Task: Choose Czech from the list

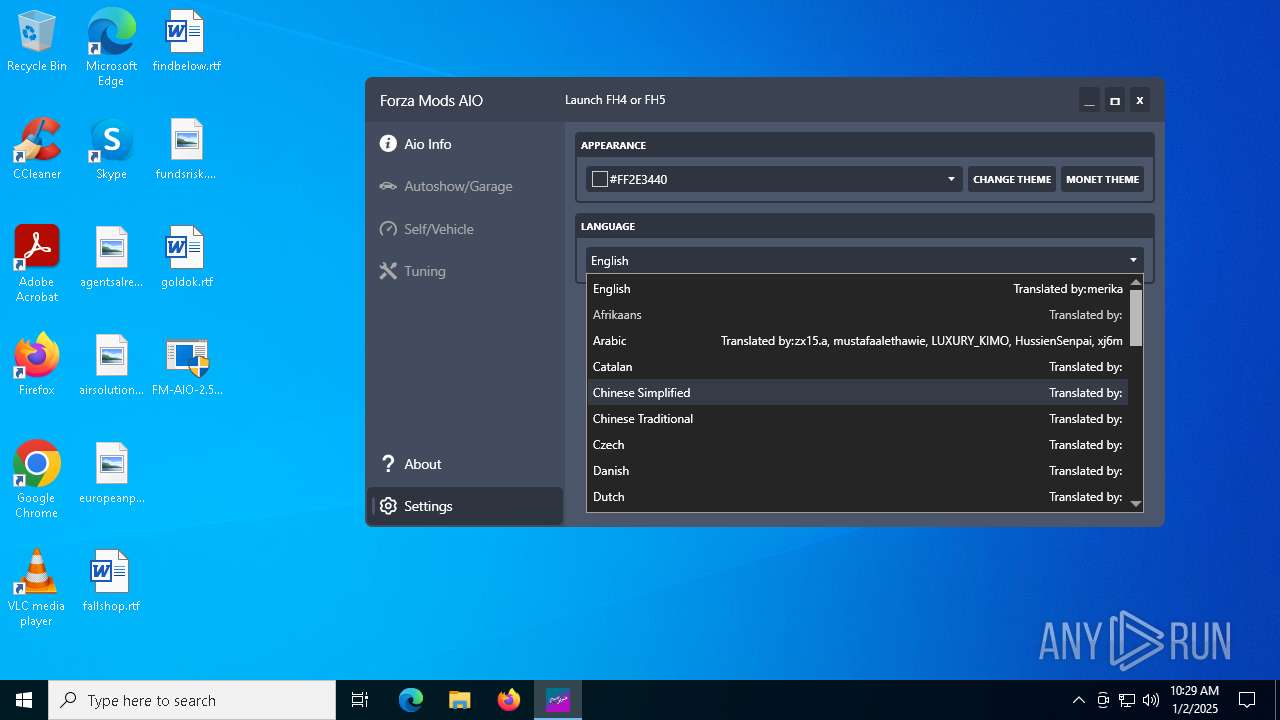Action: [x=857, y=445]
